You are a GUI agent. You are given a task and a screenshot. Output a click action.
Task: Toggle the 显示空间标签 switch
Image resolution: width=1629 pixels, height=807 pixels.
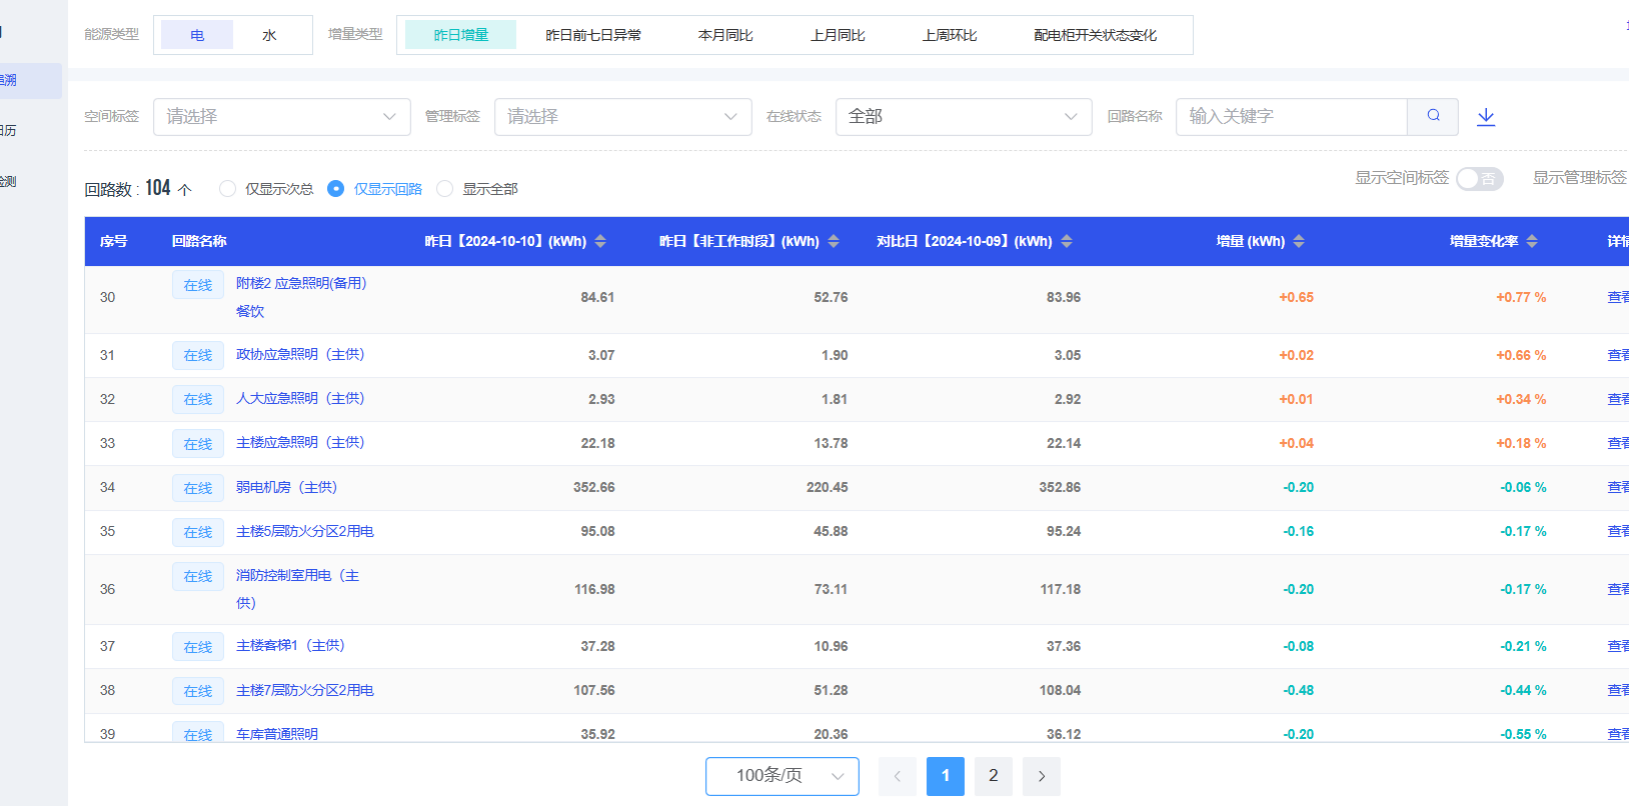[1479, 178]
